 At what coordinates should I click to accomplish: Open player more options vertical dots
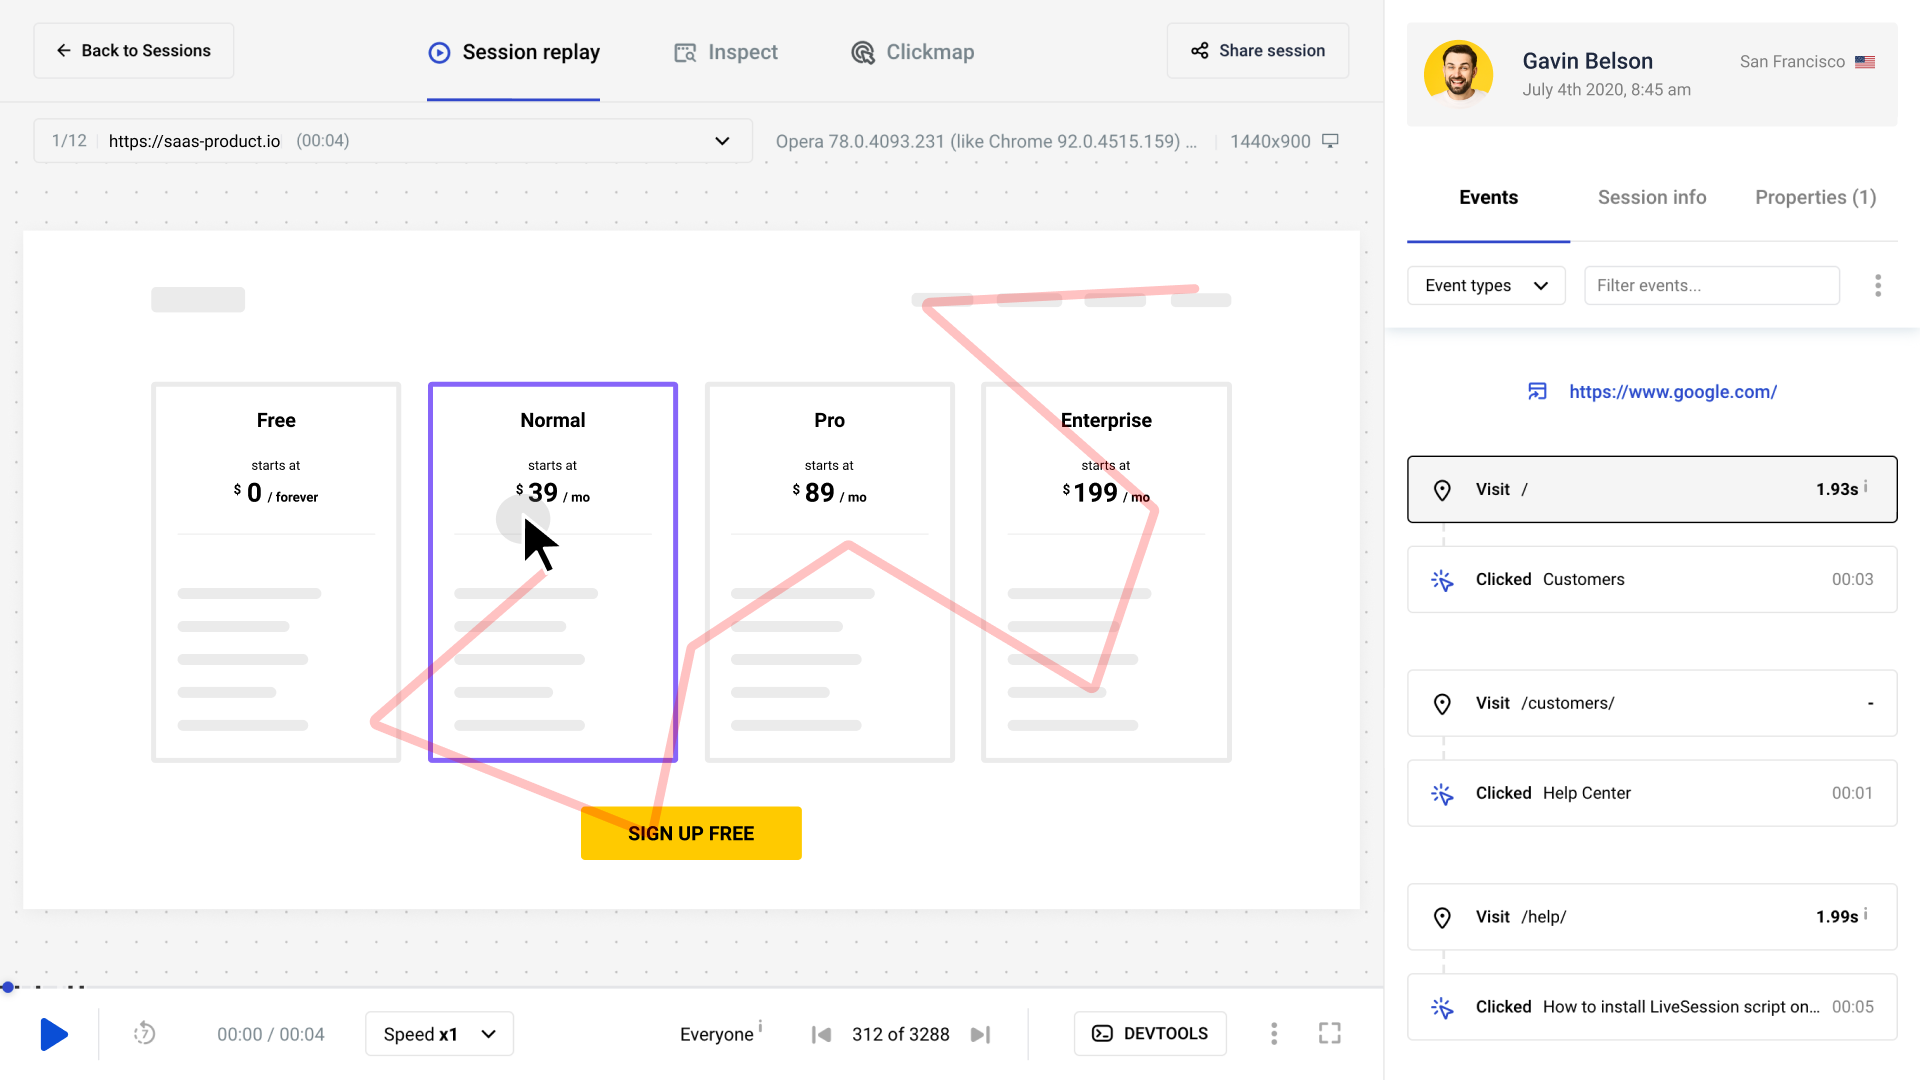click(1273, 1033)
